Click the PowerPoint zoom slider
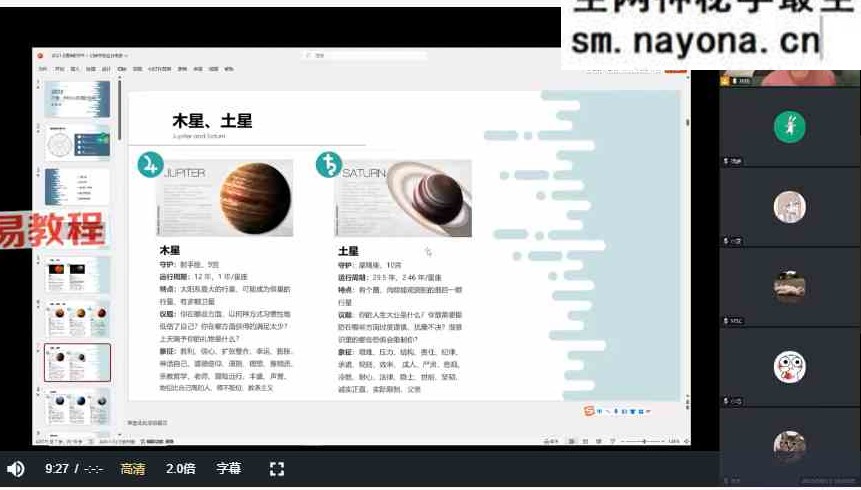 point(644,441)
